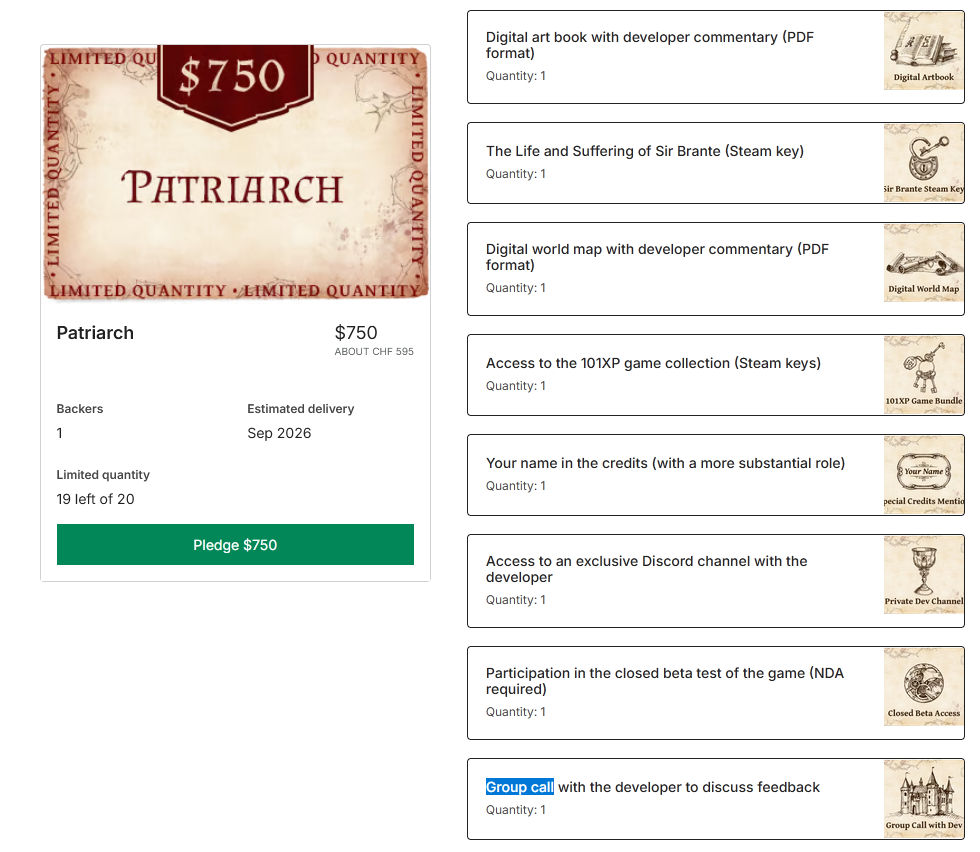Click the Sir Brante Steam Key icon
Viewport: 980px width, 852px height.
pos(923,163)
